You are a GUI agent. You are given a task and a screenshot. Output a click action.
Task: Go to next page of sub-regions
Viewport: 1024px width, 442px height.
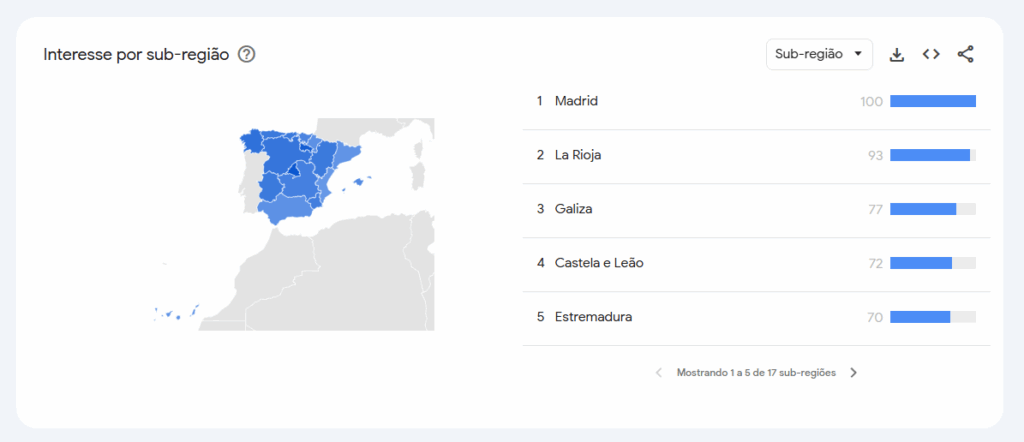(x=853, y=373)
